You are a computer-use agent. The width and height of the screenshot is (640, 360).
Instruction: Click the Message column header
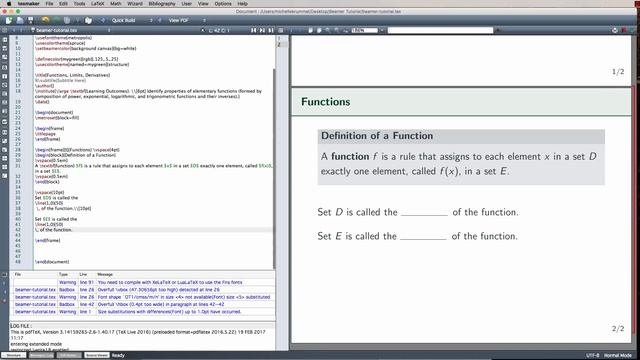(105, 274)
